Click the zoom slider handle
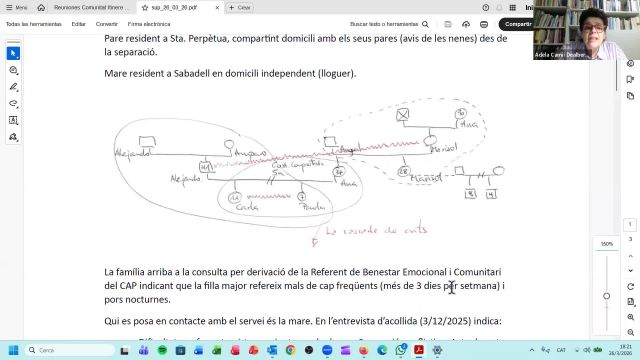640x360 pixels. click(607, 296)
